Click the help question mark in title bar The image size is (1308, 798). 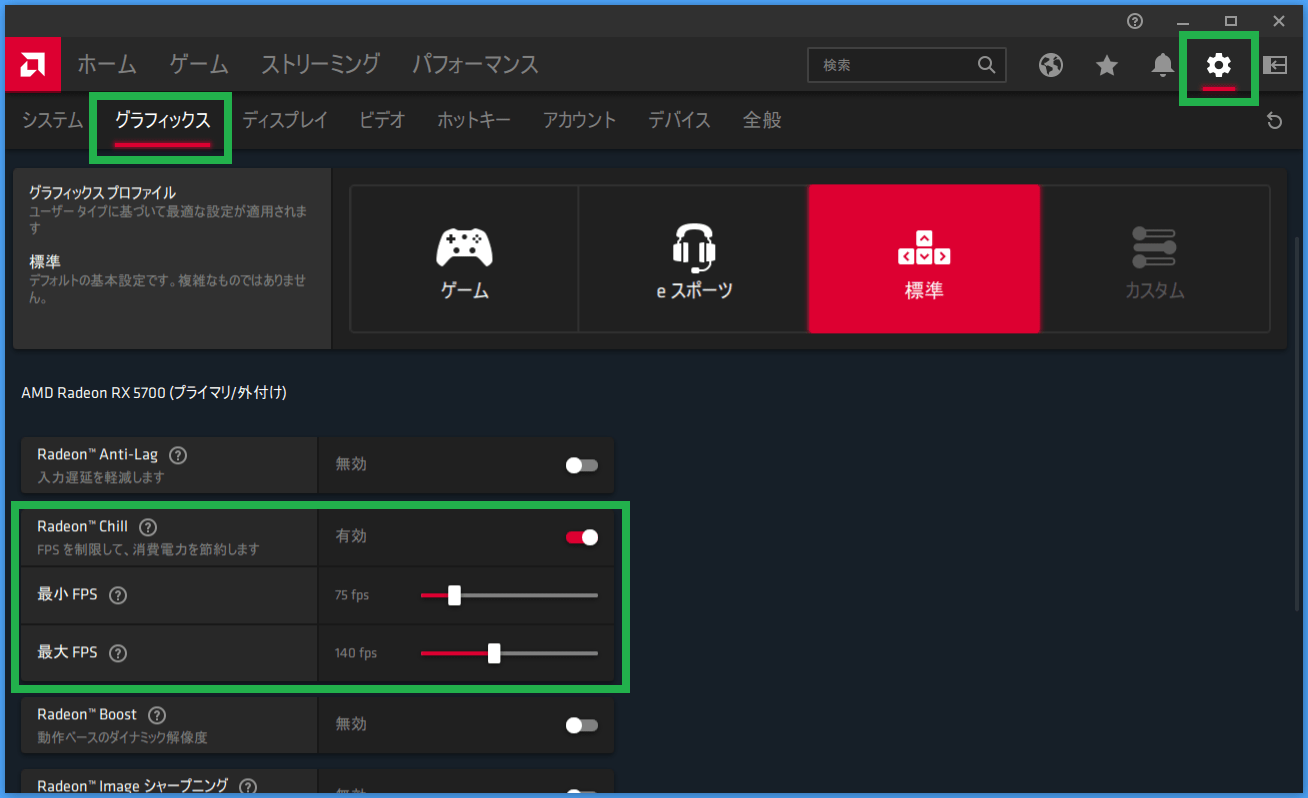click(x=1134, y=20)
